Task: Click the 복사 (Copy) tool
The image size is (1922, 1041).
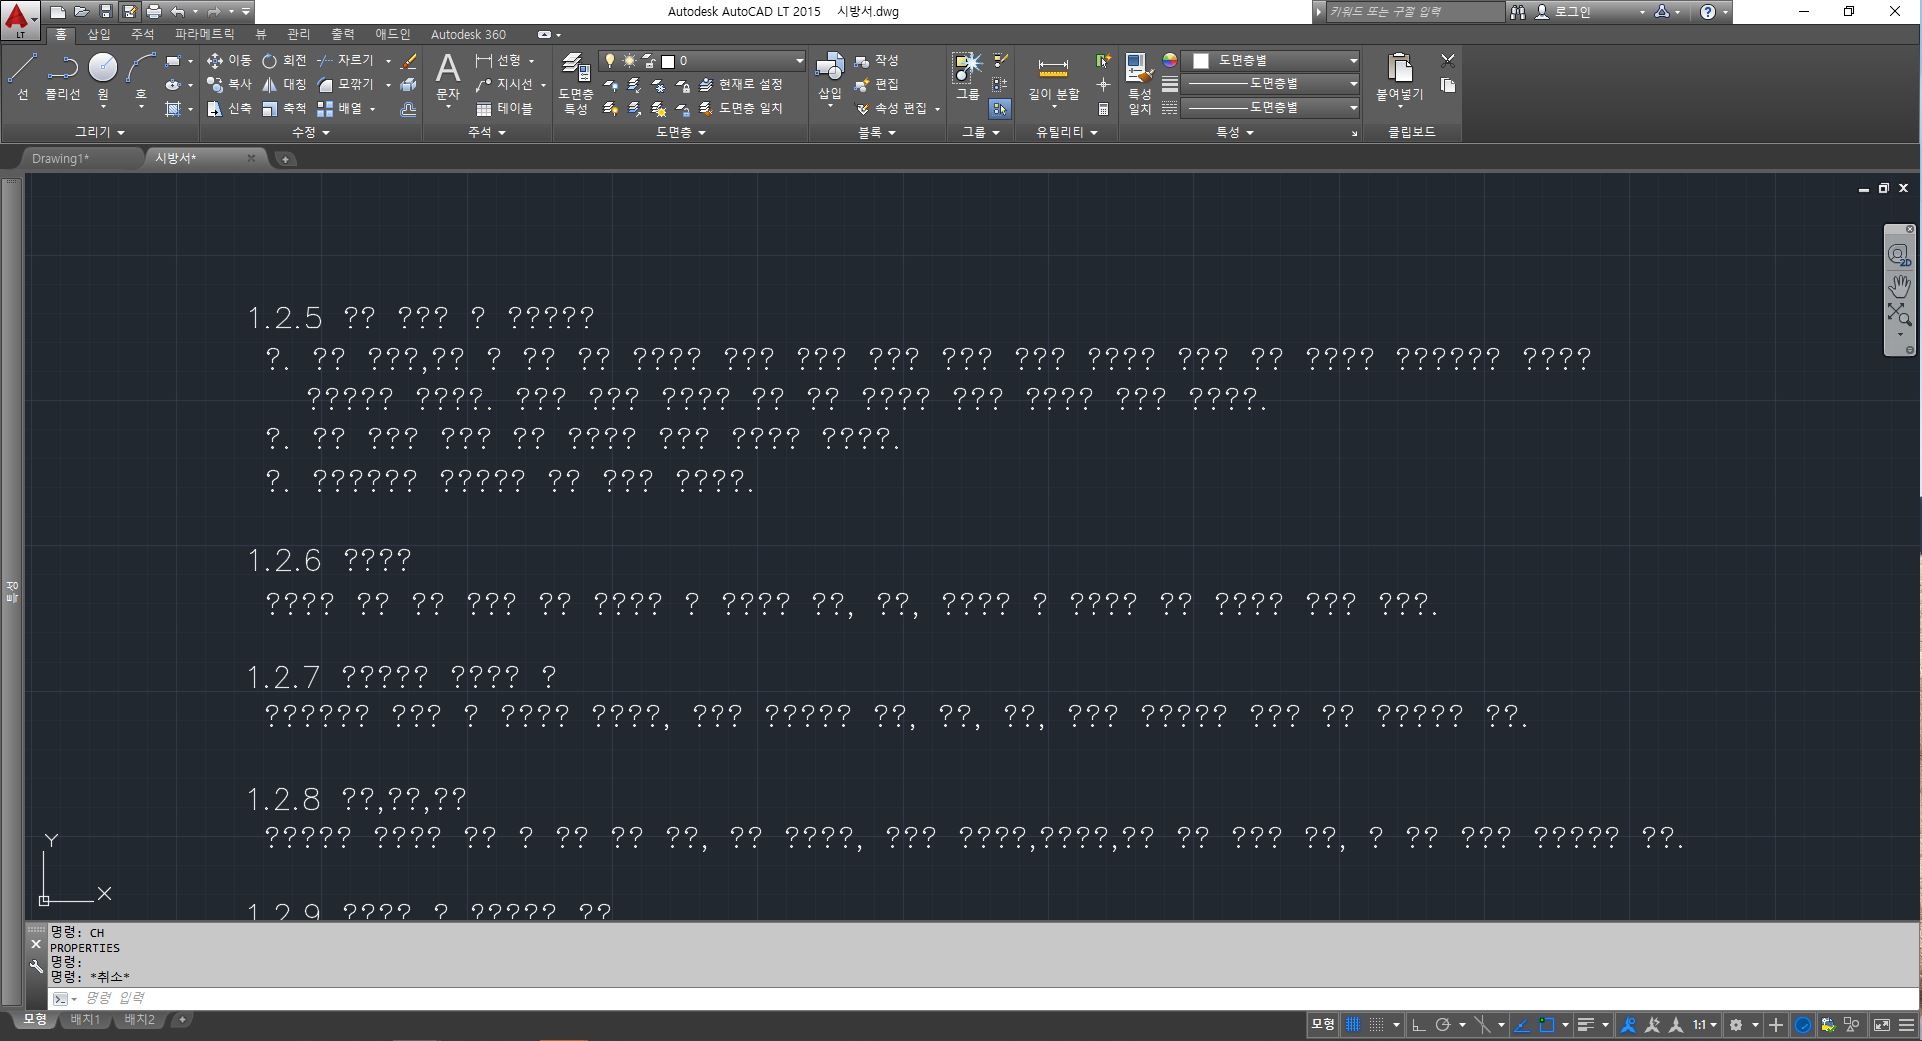Action: pyautogui.click(x=229, y=85)
